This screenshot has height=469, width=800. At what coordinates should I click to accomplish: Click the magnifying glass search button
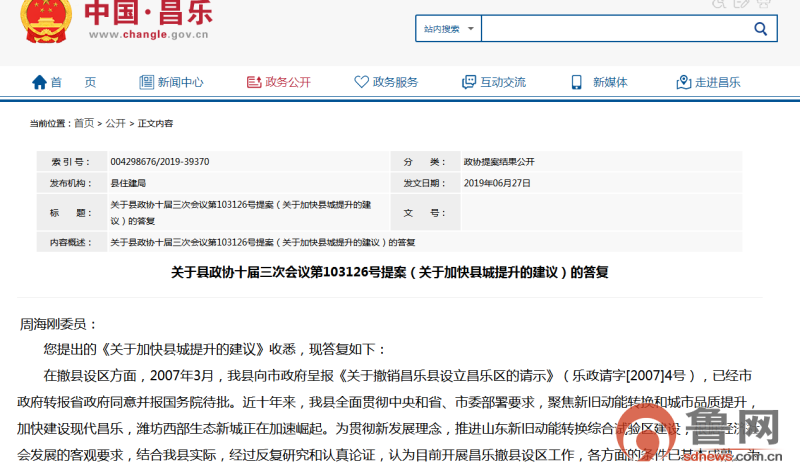pyautogui.click(x=760, y=29)
